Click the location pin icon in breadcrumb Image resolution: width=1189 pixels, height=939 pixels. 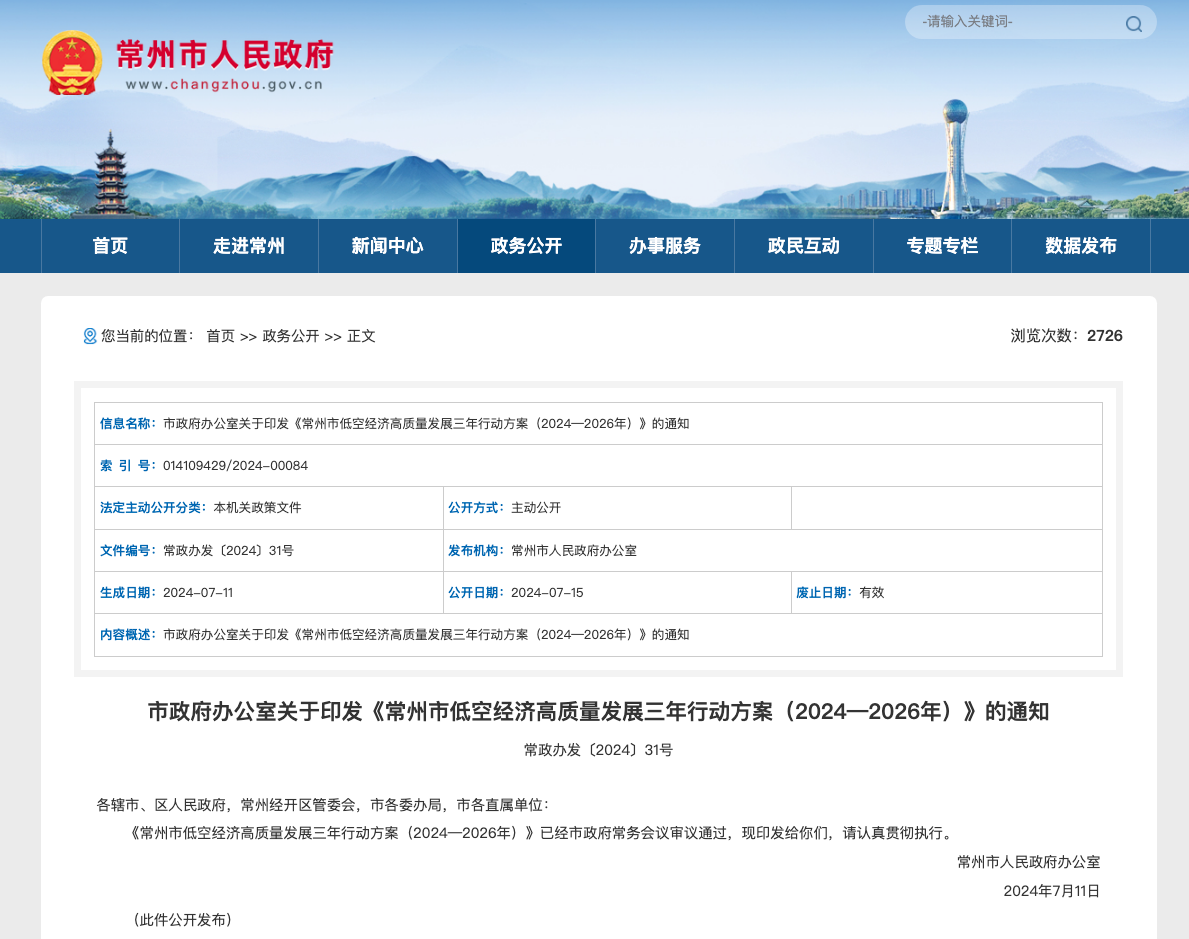pos(89,336)
